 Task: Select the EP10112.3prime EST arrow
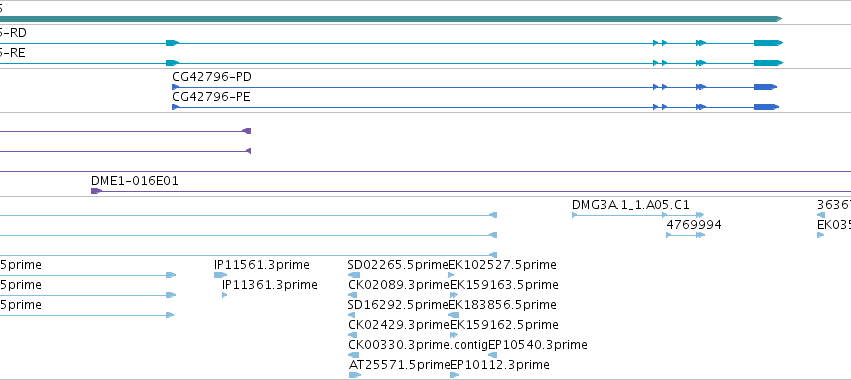(455, 375)
